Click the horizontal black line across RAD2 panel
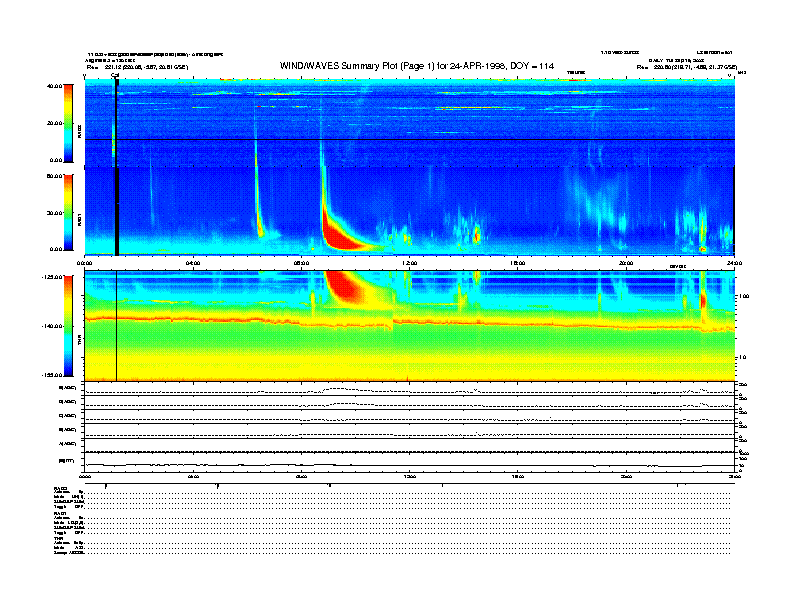Viewport: 792px width, 612px height. 410,139
